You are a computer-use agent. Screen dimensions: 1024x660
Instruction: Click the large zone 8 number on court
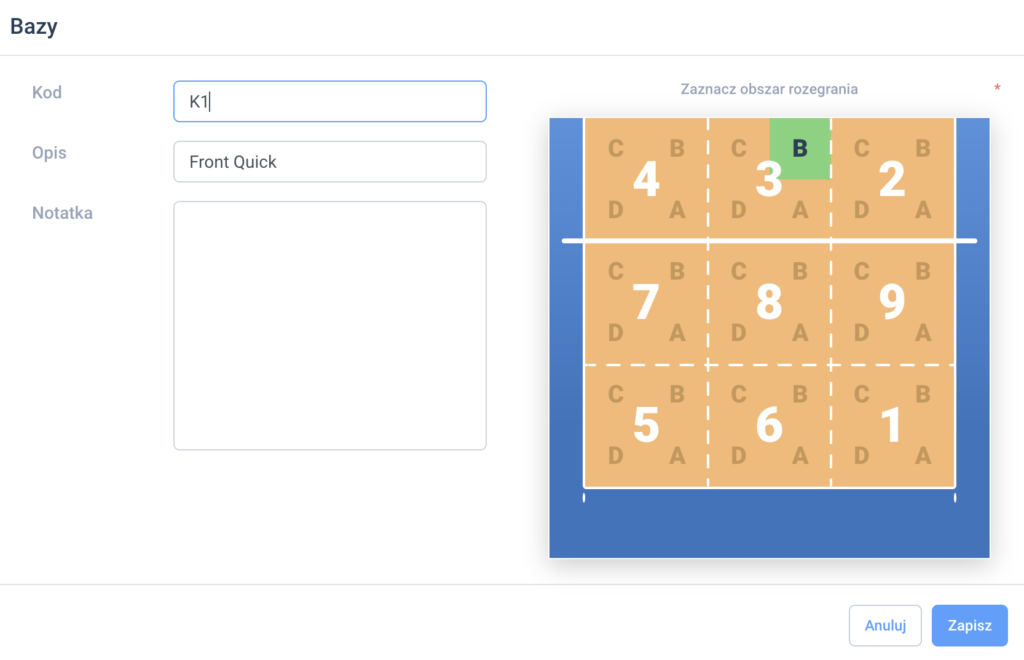tap(768, 303)
